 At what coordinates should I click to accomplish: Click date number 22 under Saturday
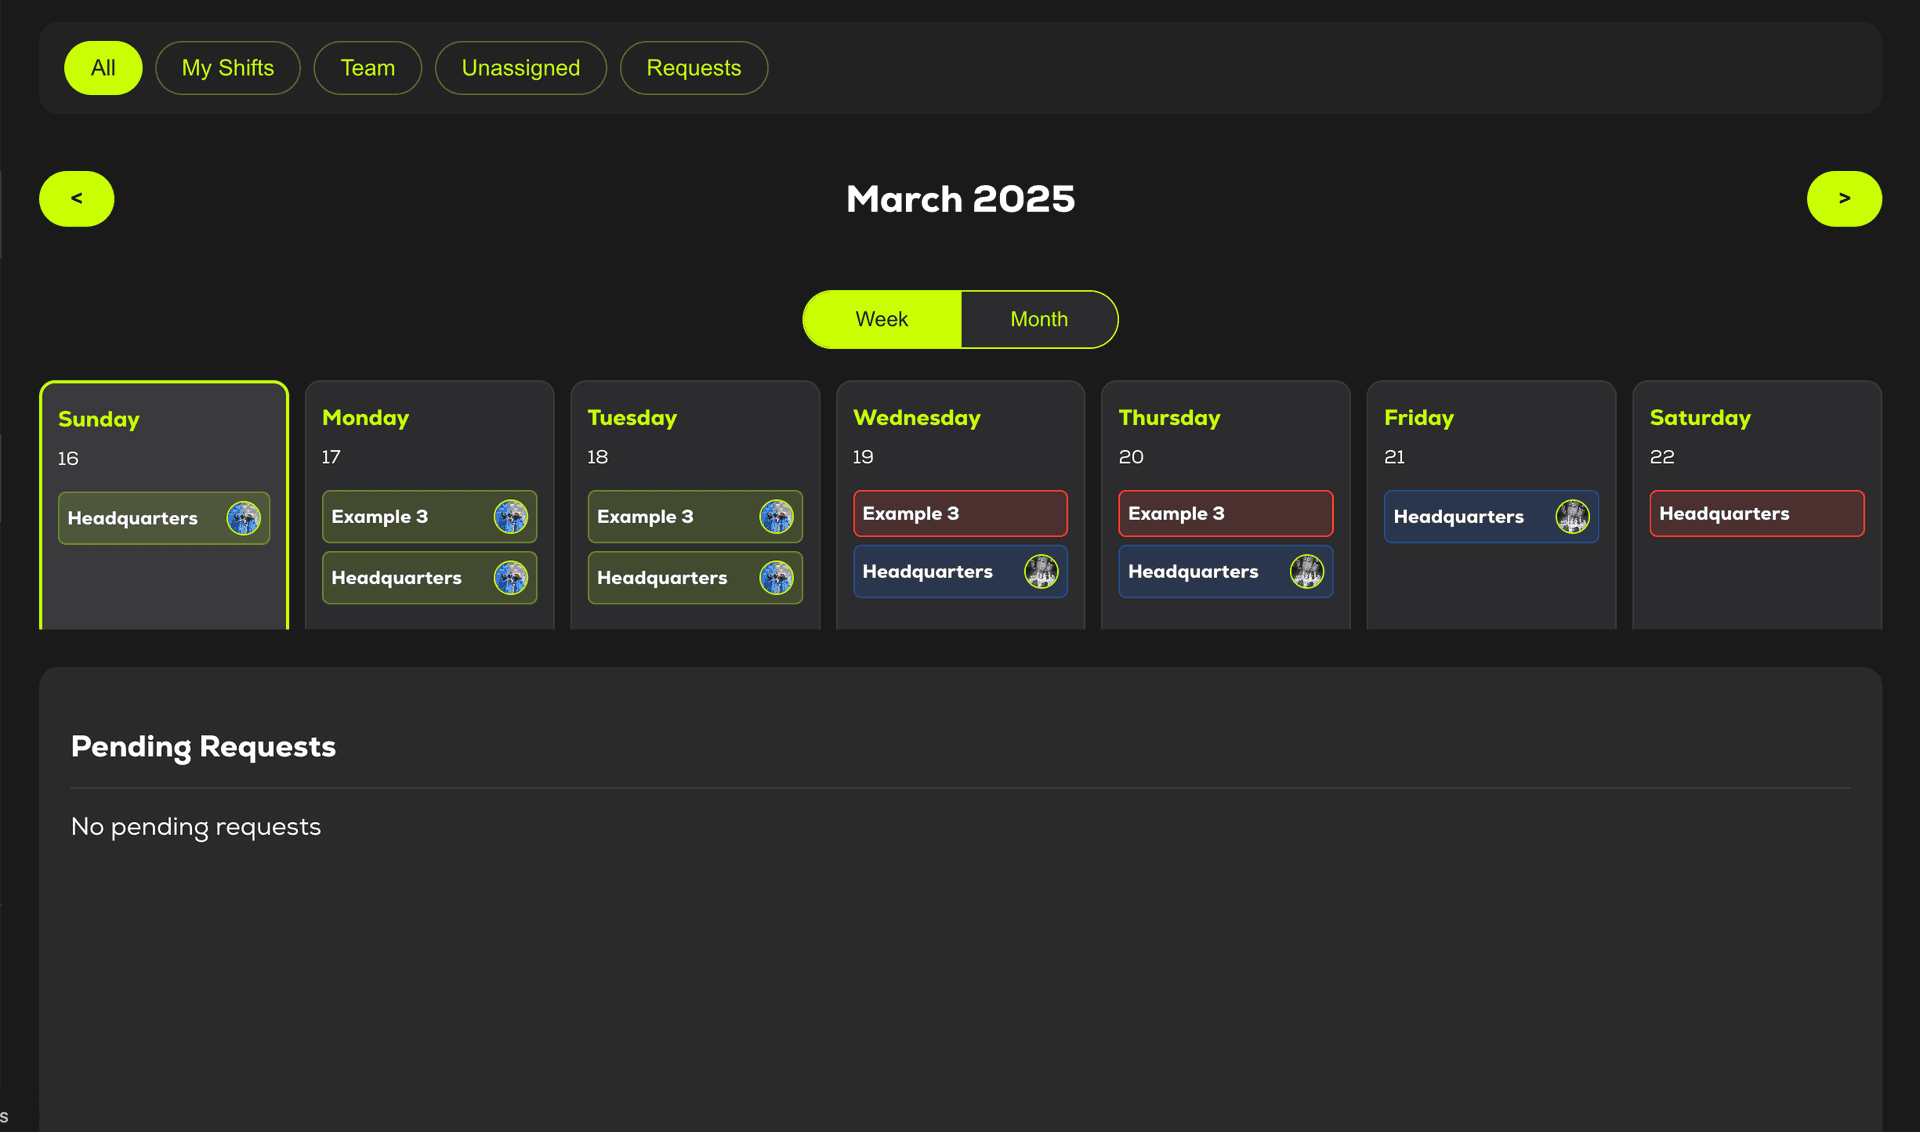click(x=1662, y=456)
